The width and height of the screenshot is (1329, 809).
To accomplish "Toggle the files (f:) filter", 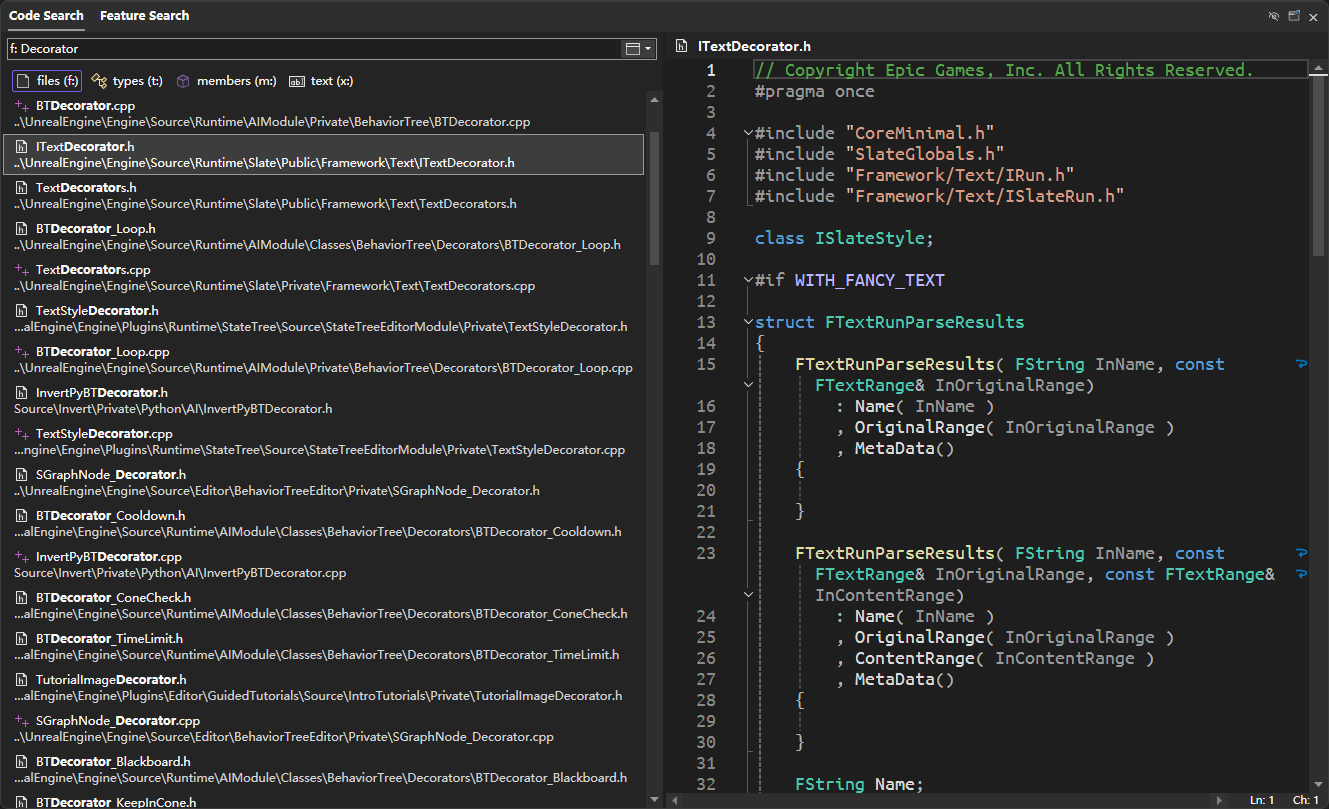I will [x=47, y=81].
